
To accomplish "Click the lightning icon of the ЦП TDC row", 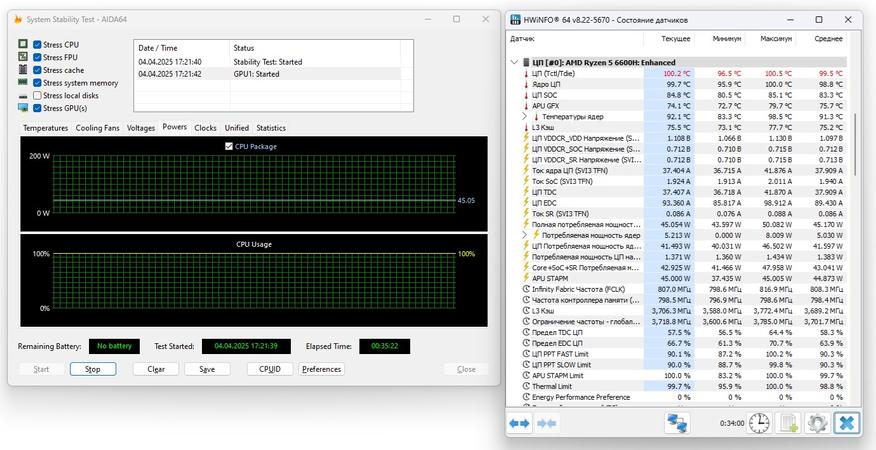I will tap(526, 192).
